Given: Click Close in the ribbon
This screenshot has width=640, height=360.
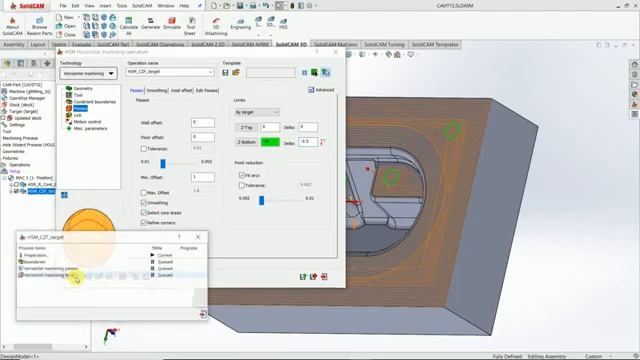Looking at the screenshot, I should [66, 35].
